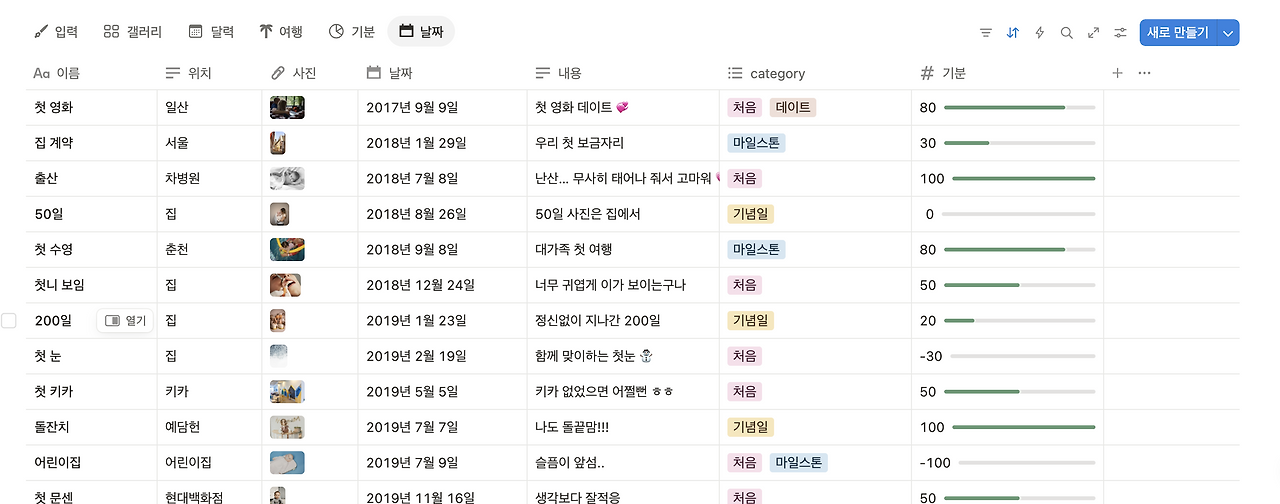
Task: Switch to the 기분 view tab
Action: [352, 32]
